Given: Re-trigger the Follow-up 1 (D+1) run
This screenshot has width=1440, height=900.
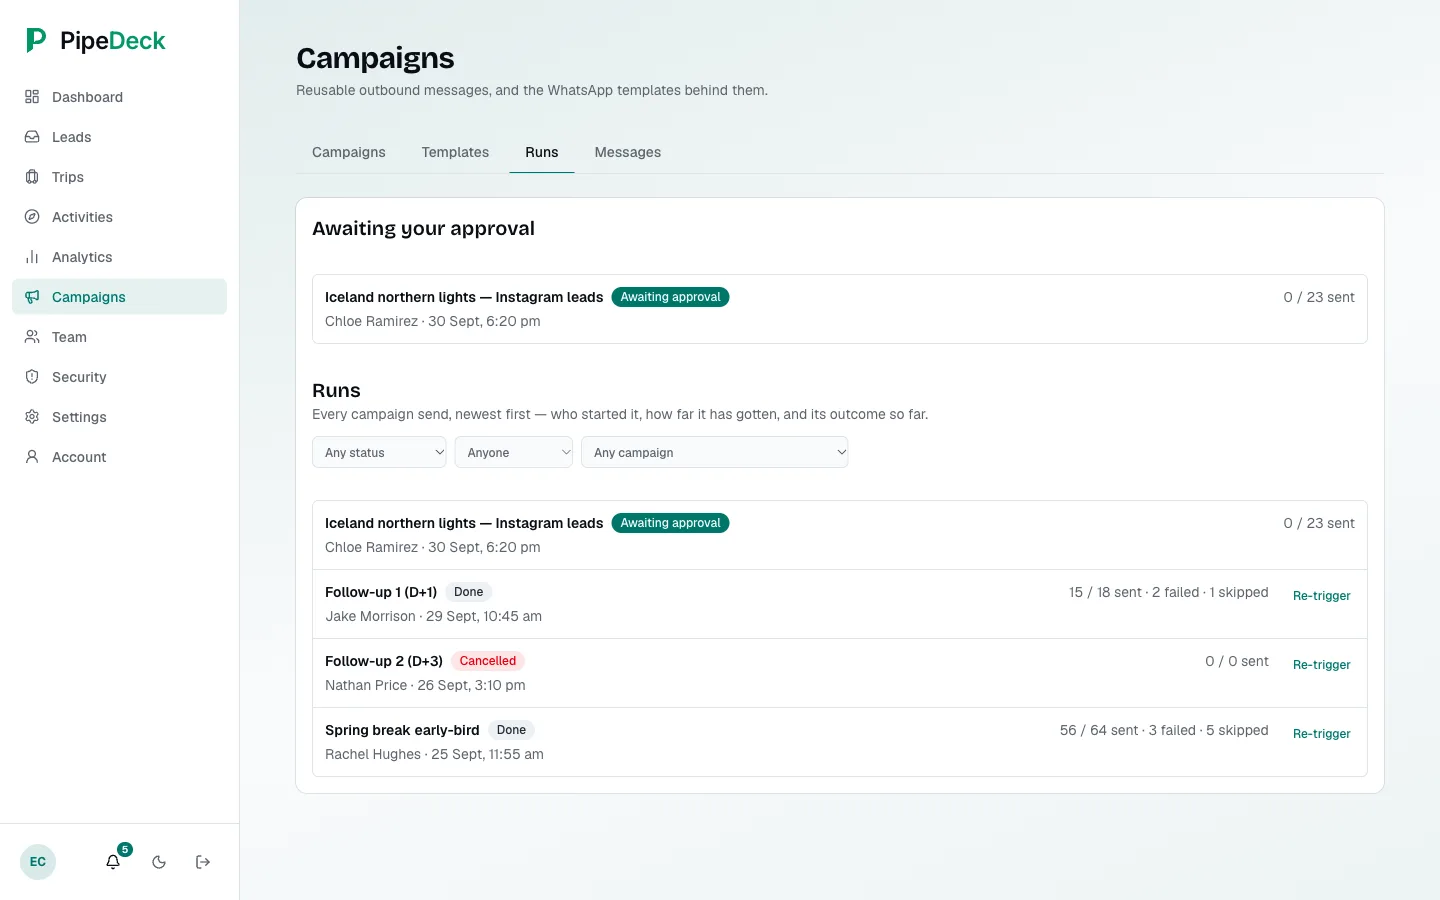Looking at the screenshot, I should (1322, 596).
